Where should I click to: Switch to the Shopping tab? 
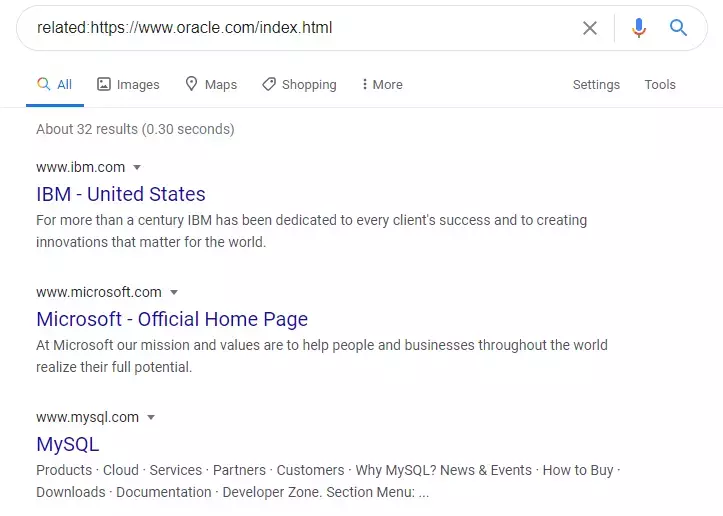pyautogui.click(x=299, y=84)
